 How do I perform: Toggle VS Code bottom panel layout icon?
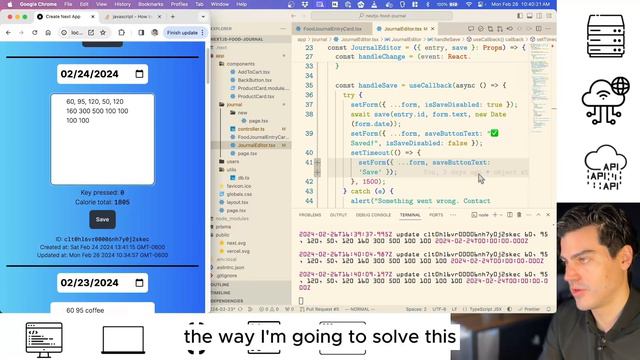pos(529,16)
